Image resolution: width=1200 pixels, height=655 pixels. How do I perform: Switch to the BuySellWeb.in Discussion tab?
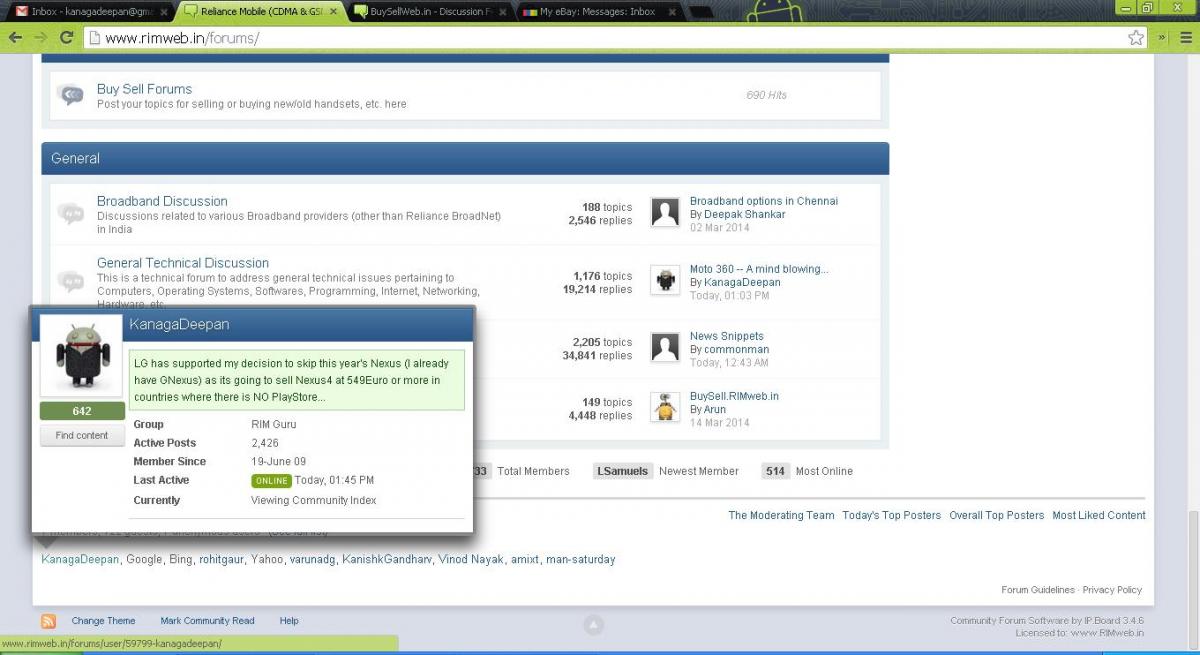point(428,12)
